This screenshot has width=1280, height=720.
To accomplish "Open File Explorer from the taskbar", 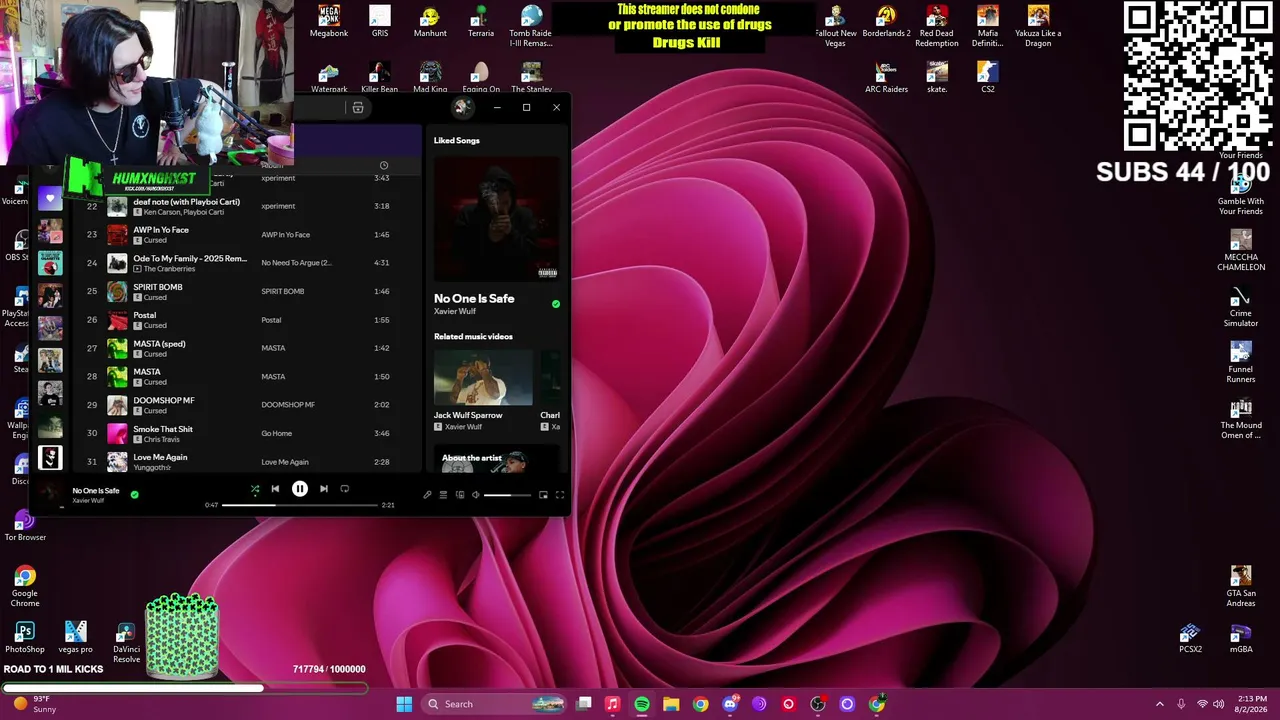I will pyautogui.click(x=671, y=704).
